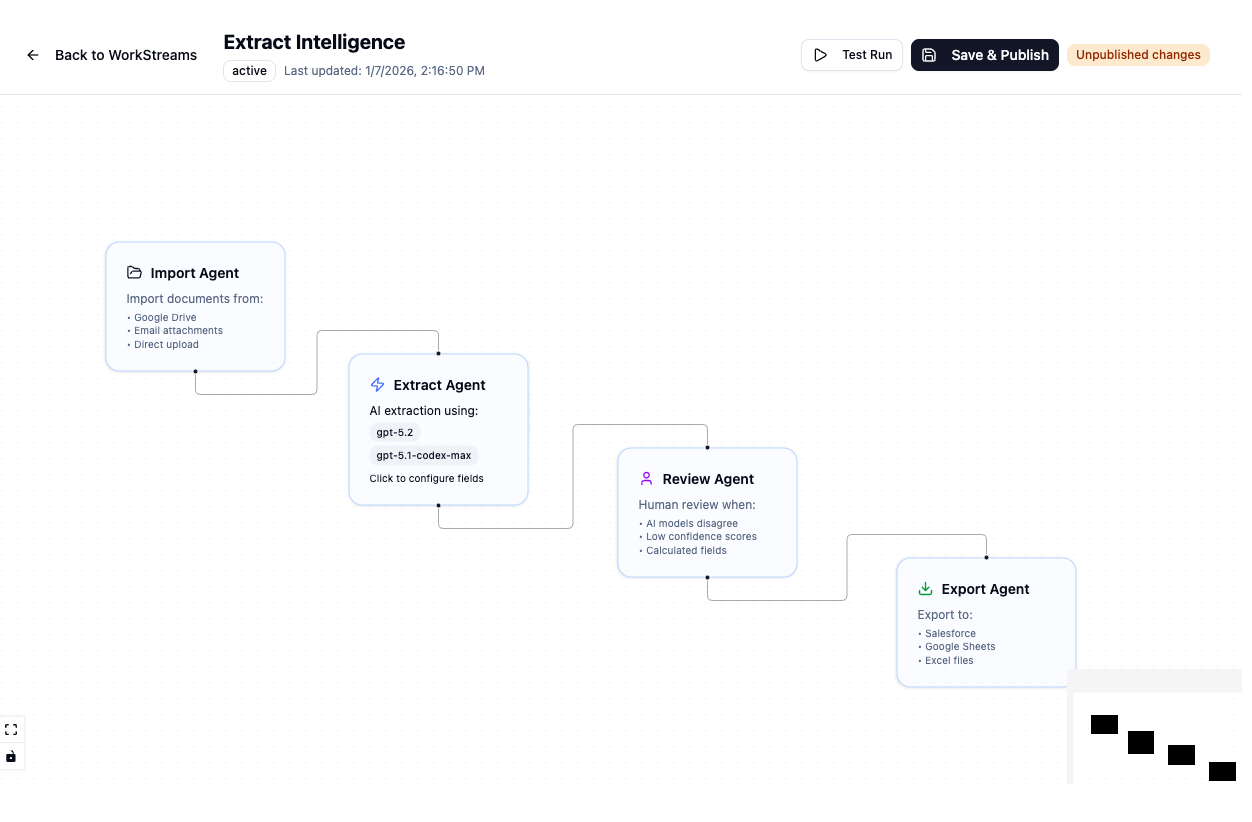Click 'Click to configure fields' text
This screenshot has height=822, width=1252.
click(427, 478)
